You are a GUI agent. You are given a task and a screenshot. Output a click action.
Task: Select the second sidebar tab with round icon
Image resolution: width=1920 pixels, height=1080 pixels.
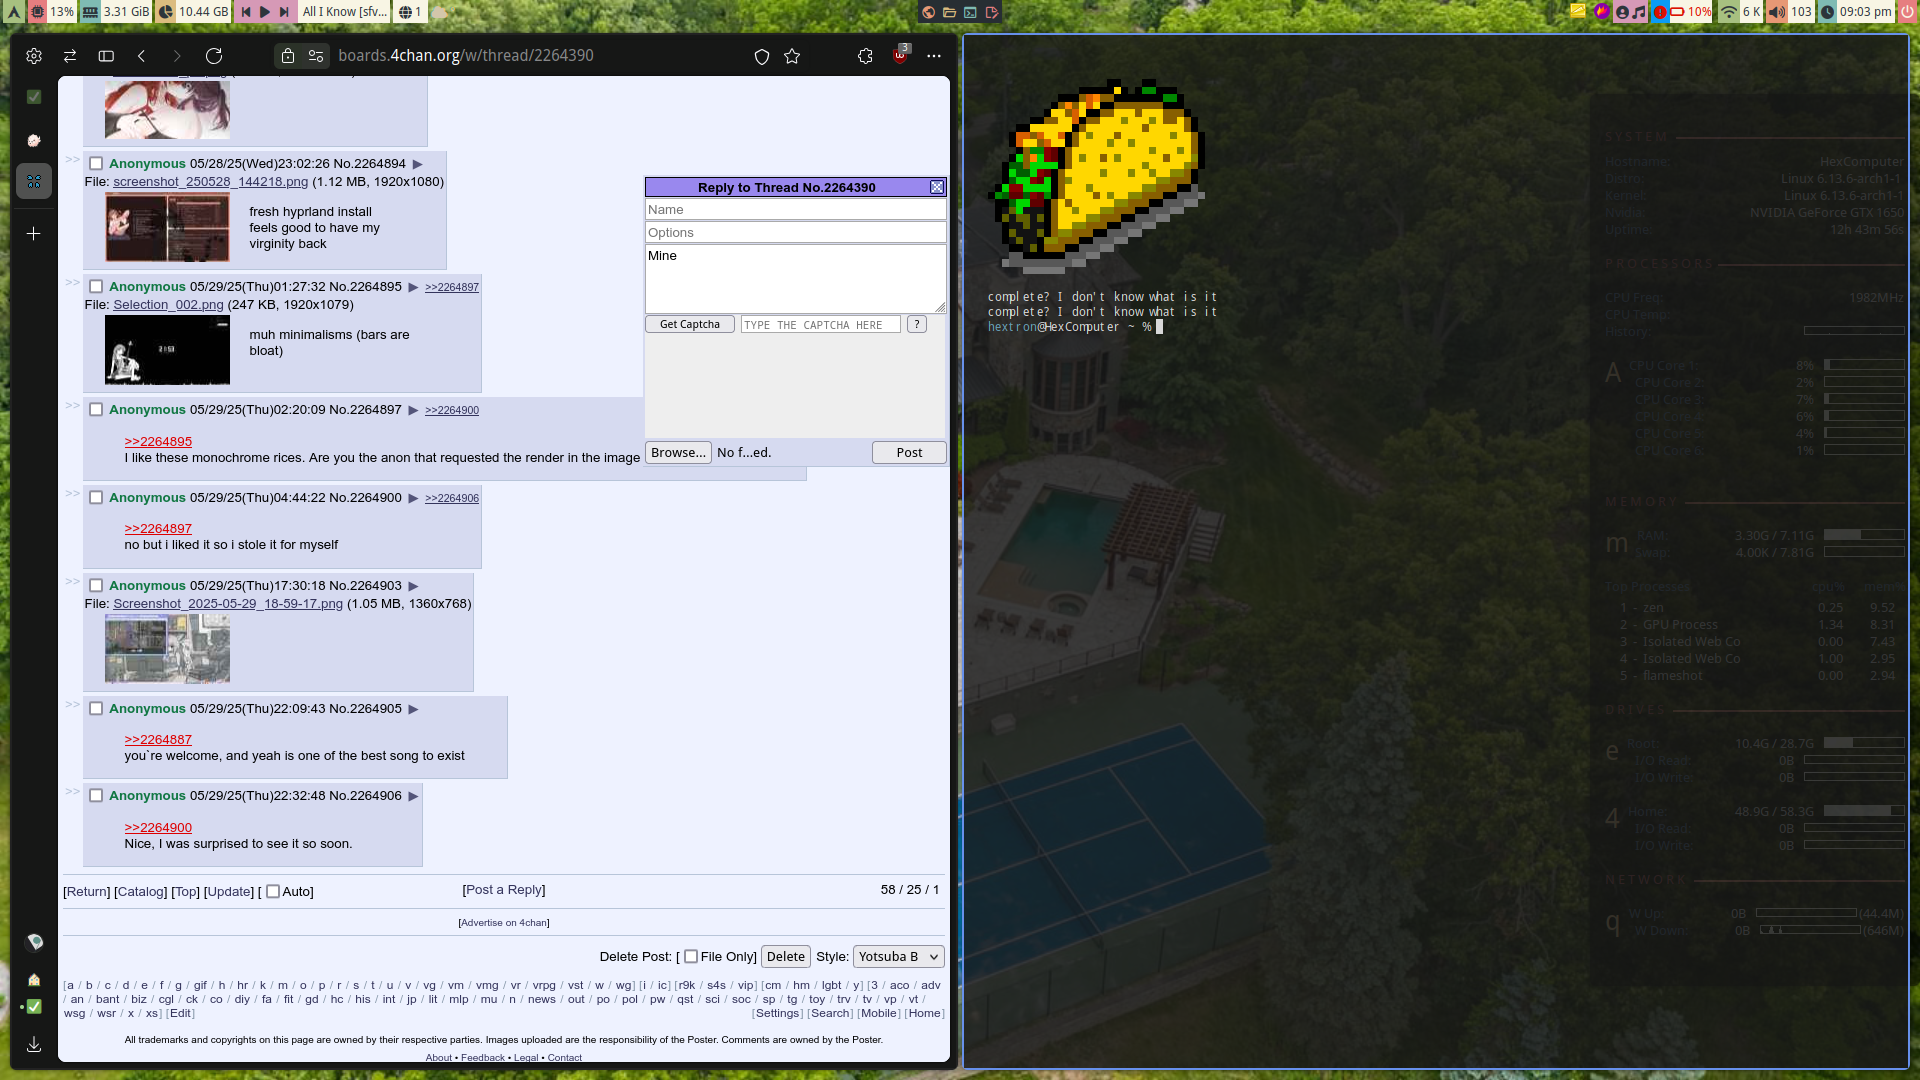point(34,140)
